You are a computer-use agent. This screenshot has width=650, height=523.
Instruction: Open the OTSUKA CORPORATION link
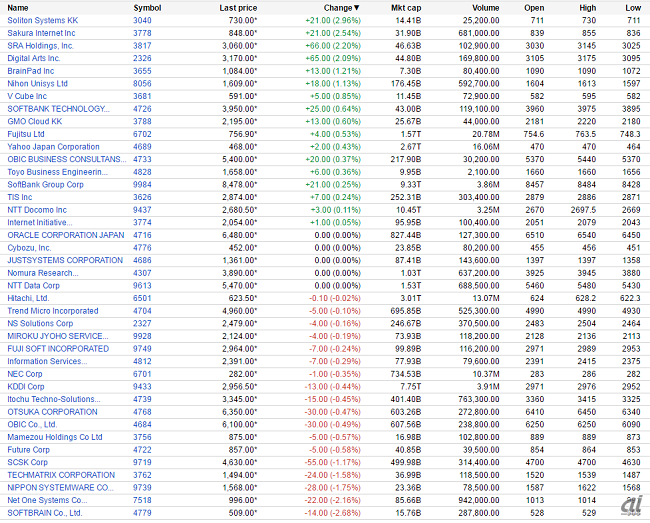pos(52,412)
